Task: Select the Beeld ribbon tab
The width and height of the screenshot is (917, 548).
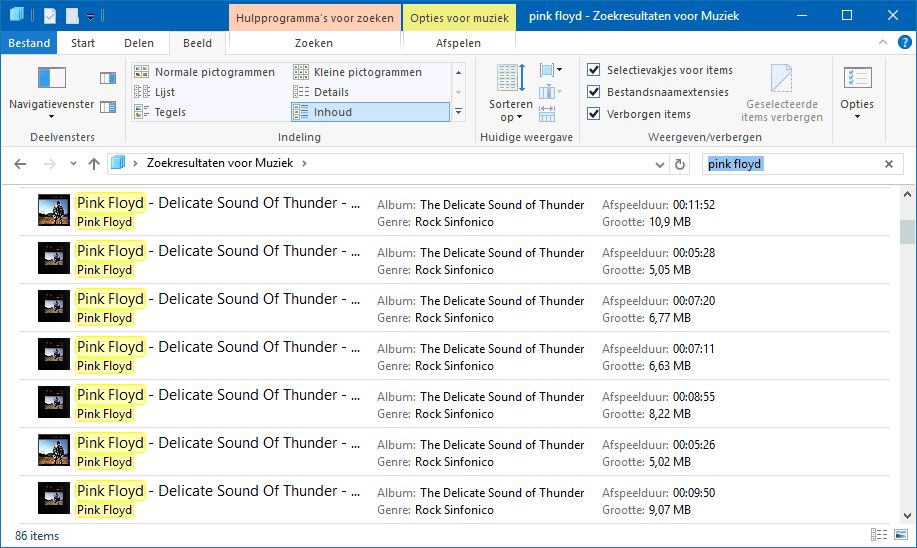Action: [197, 43]
